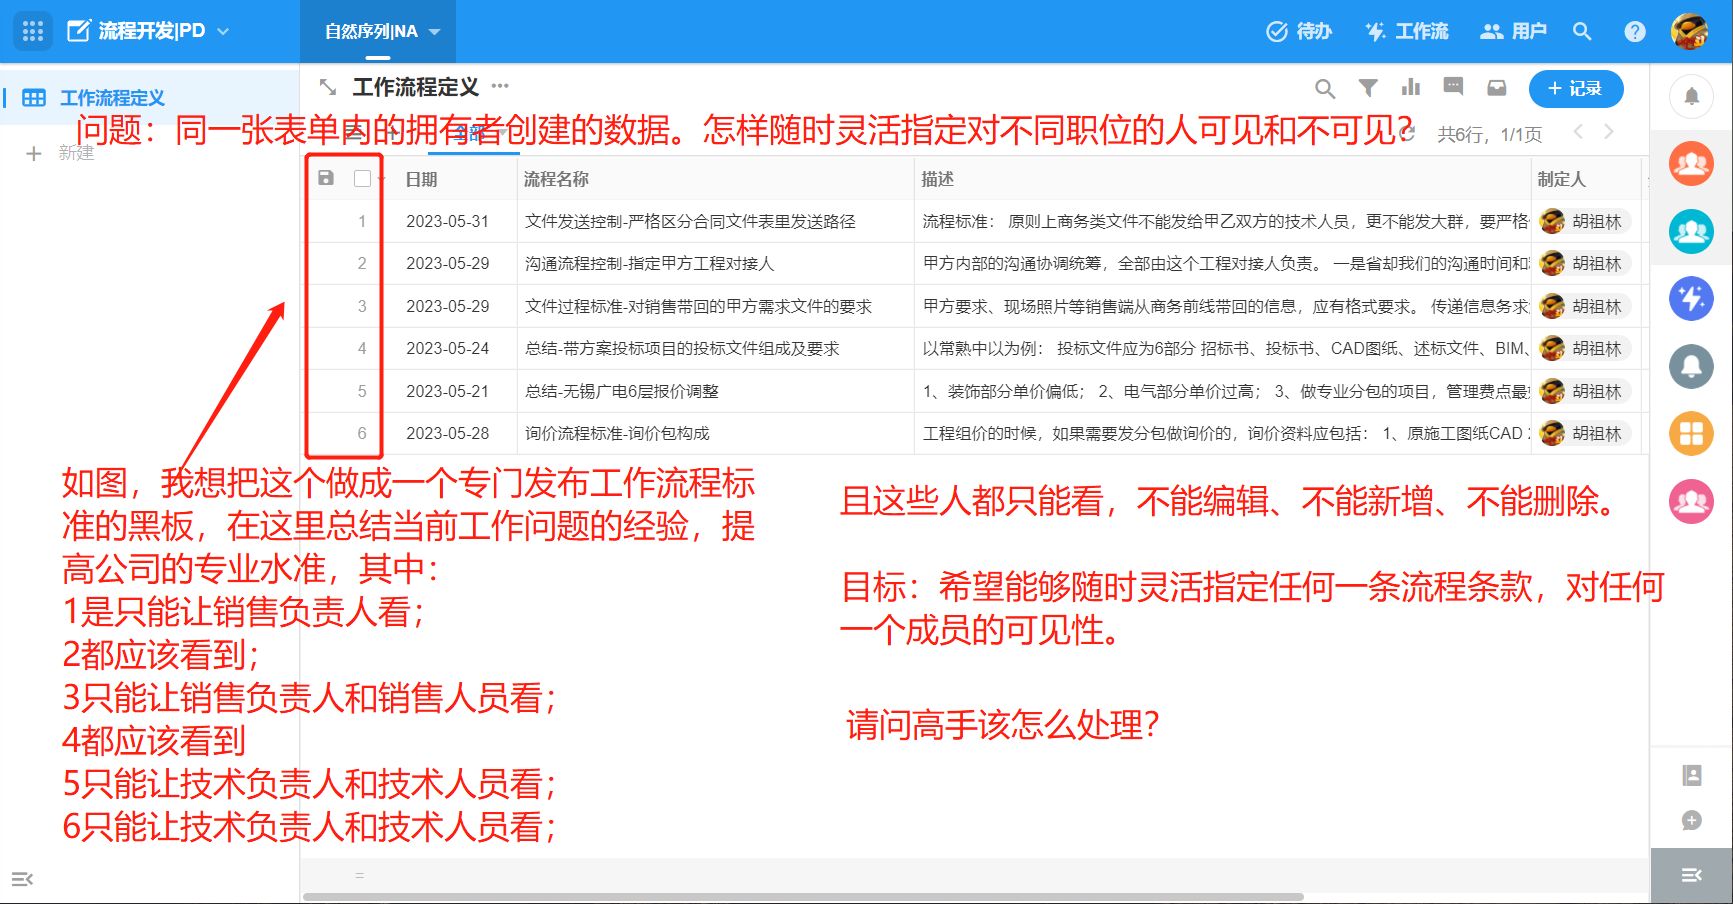
Task: Click the inbox/archive icon beside the comment icon
Action: (x=1496, y=88)
